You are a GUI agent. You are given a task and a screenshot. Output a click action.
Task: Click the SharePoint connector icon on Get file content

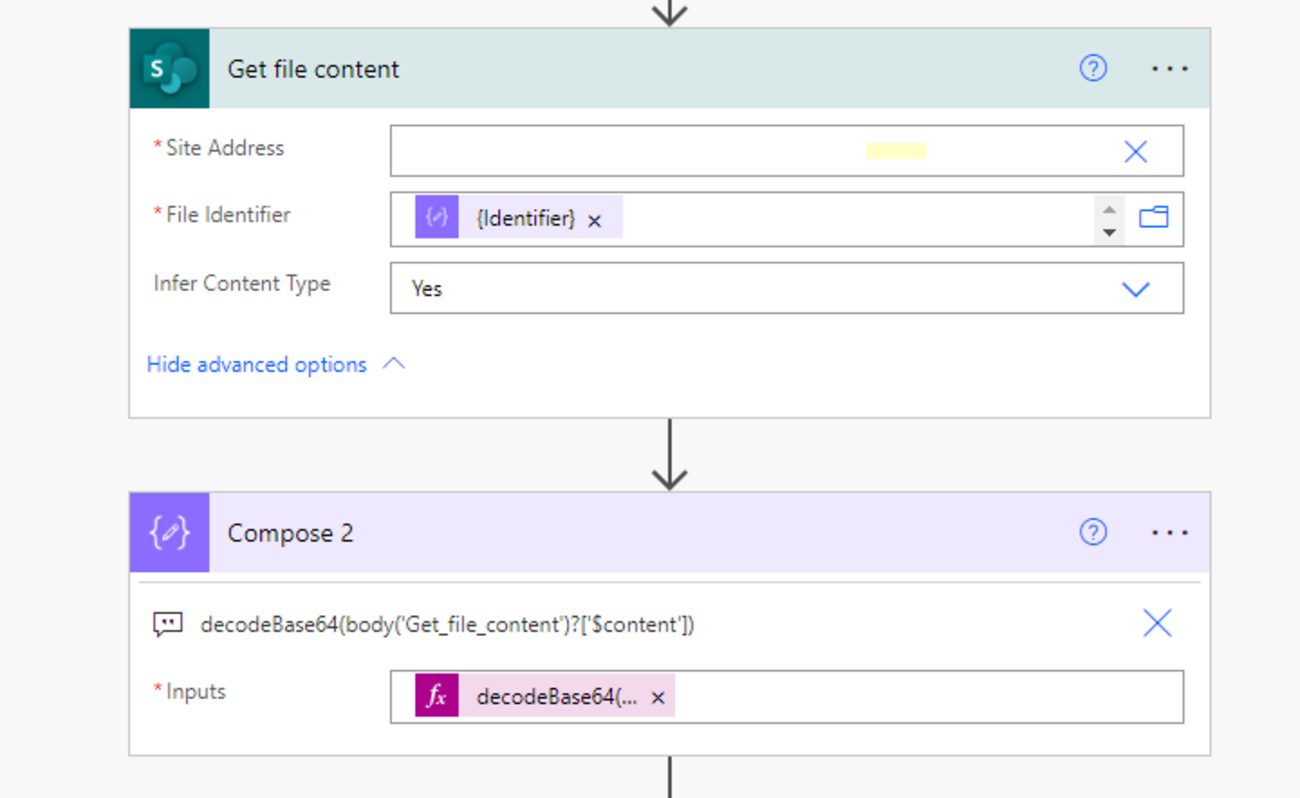(169, 68)
